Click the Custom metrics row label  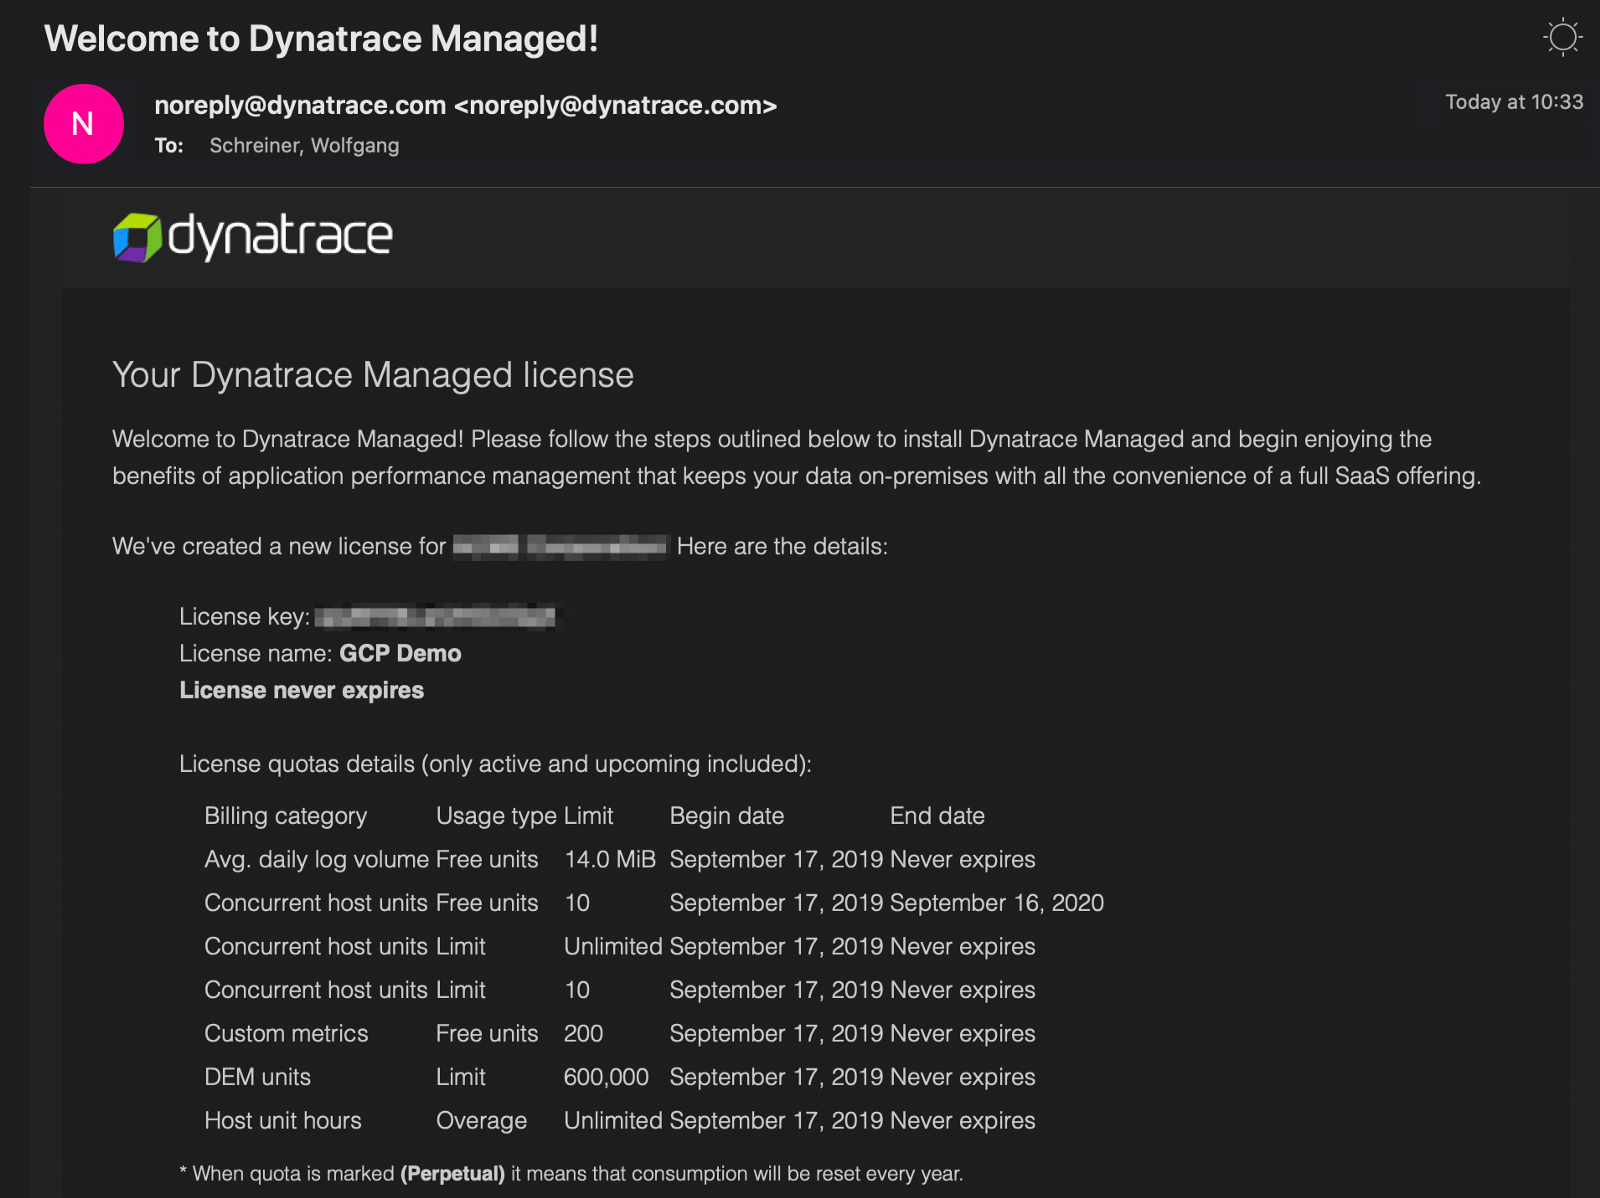pyautogui.click(x=286, y=1034)
